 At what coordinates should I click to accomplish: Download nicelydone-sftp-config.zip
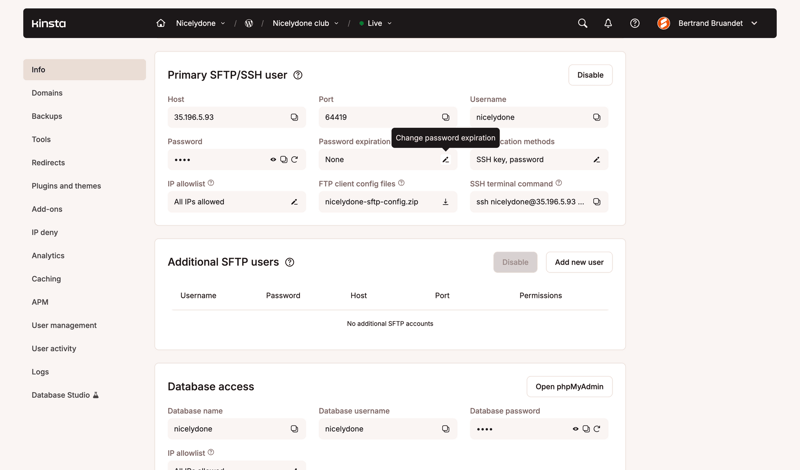(x=445, y=202)
